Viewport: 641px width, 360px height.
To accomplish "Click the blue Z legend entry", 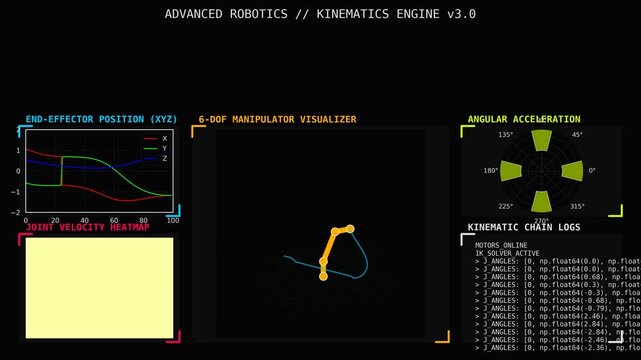I will 155,158.
